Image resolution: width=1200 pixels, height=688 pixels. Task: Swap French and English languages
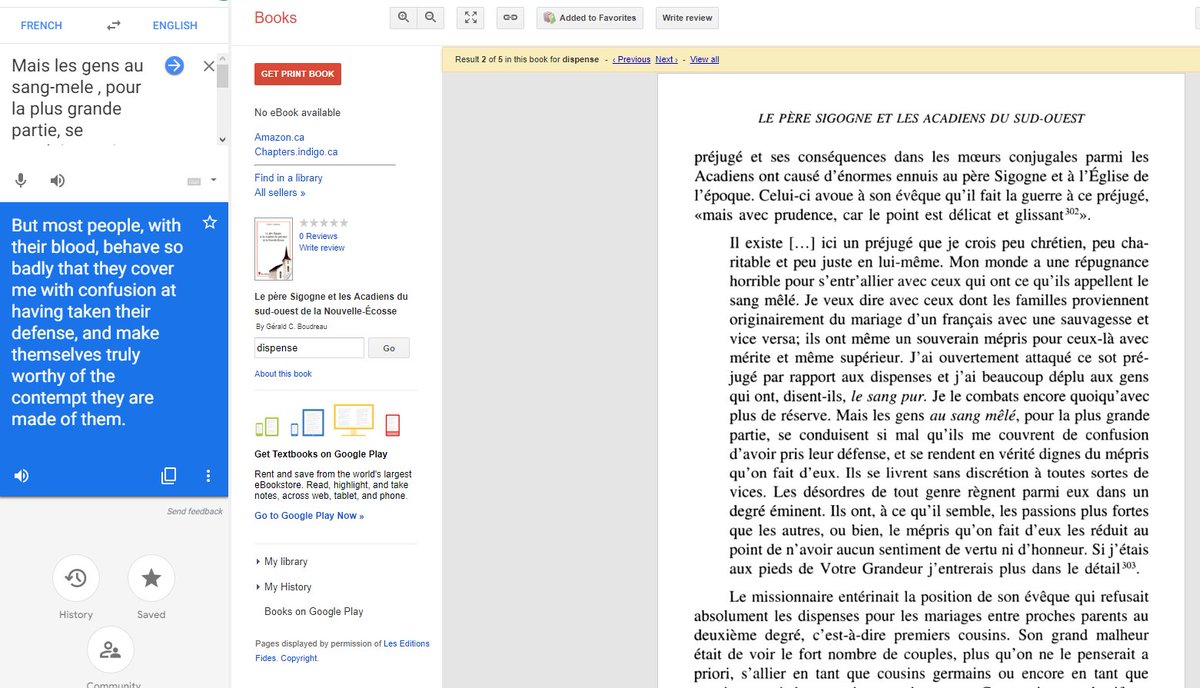tap(114, 25)
